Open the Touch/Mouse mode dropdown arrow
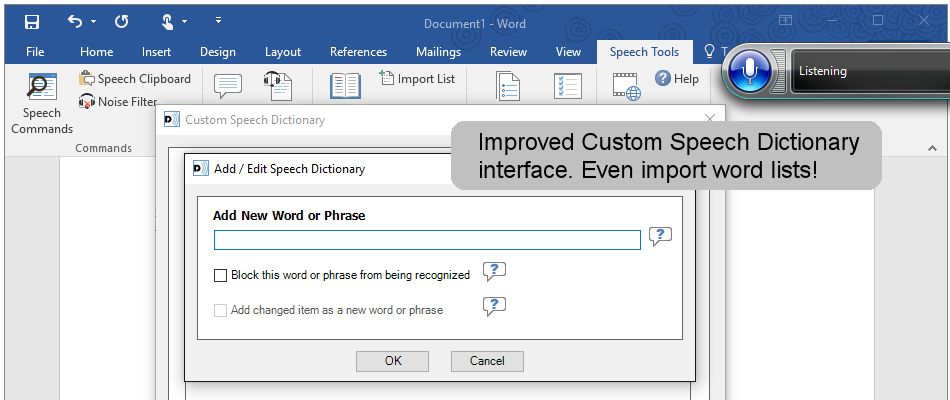950x400 pixels. (184, 22)
